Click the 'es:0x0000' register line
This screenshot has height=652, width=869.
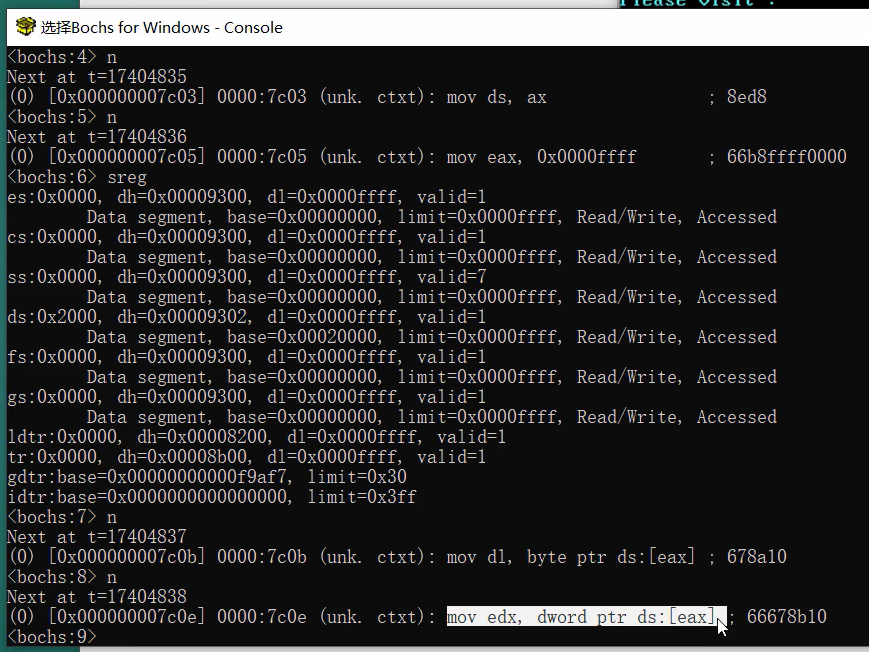tap(247, 197)
